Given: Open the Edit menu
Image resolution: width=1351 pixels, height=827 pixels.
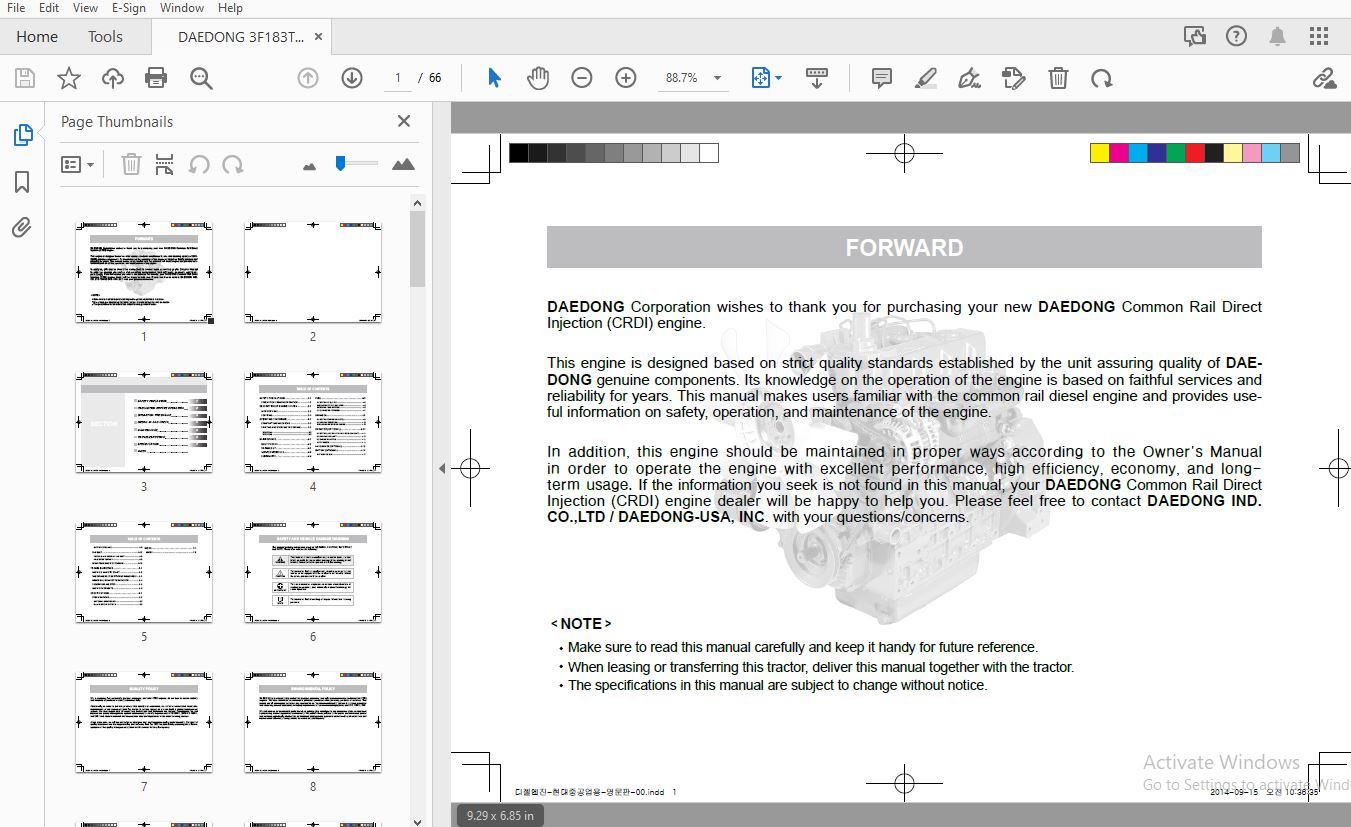Looking at the screenshot, I should pos(49,8).
